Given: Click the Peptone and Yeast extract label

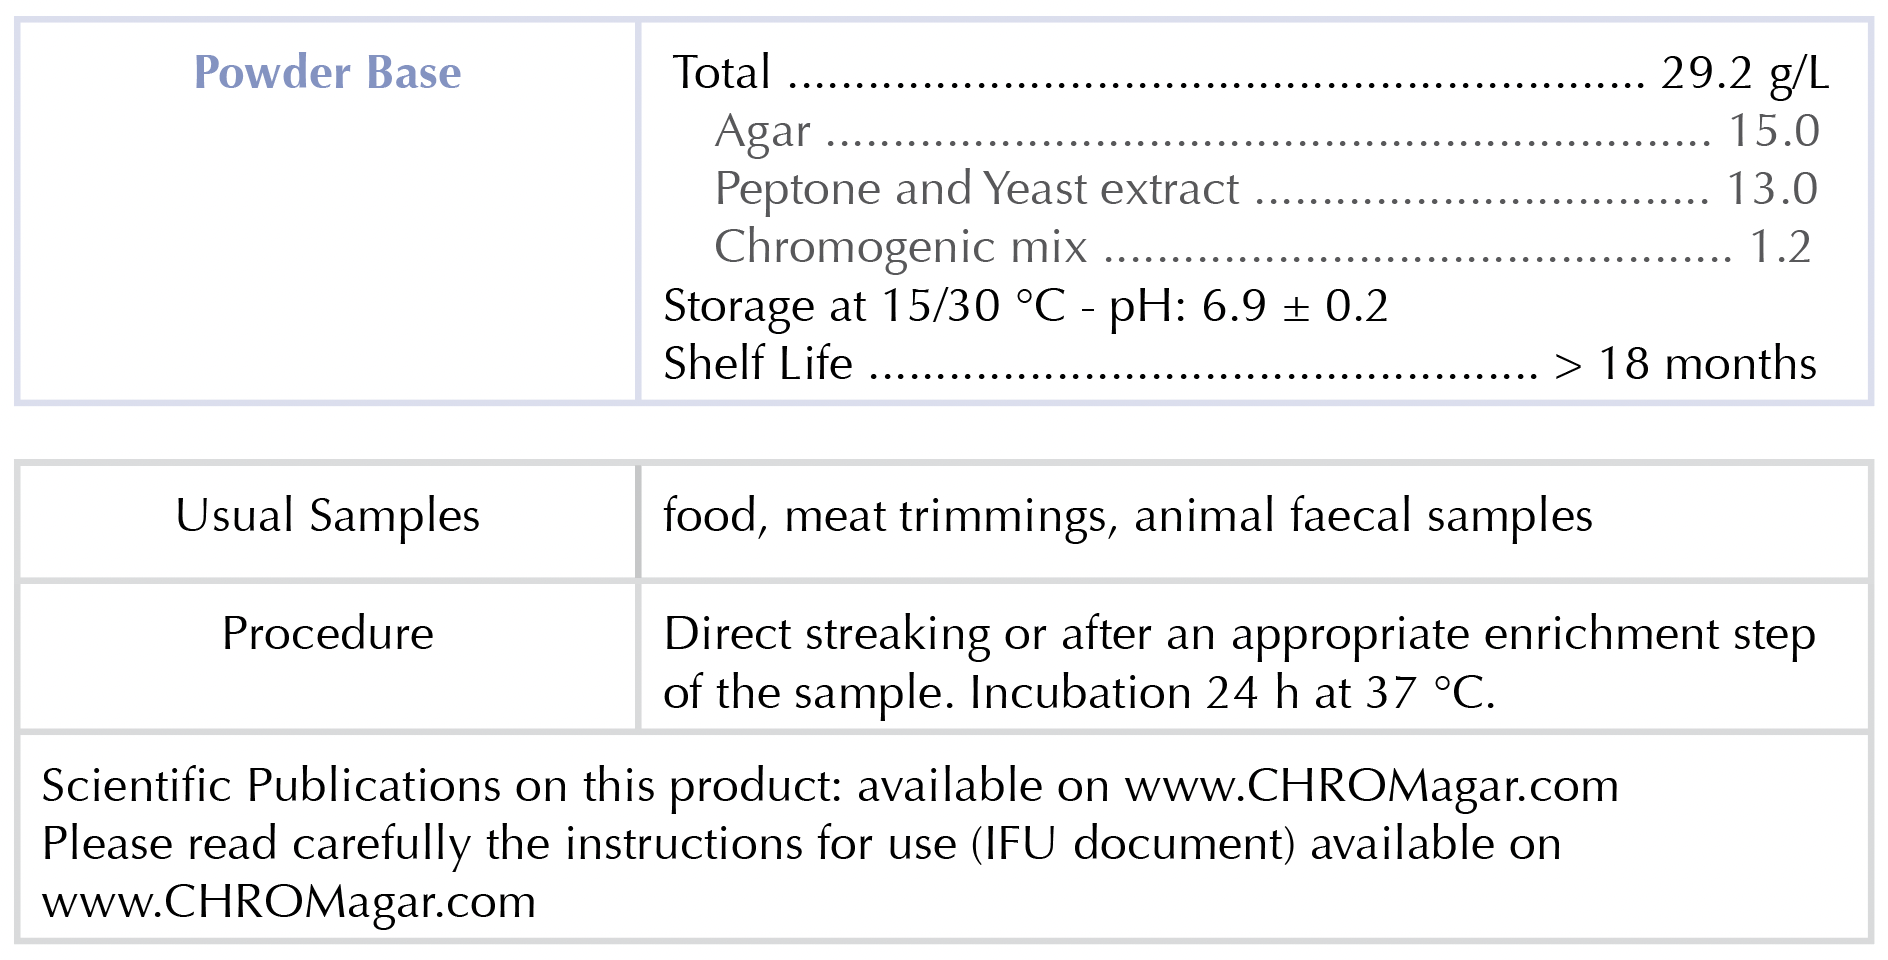Looking at the screenshot, I should 976,189.
